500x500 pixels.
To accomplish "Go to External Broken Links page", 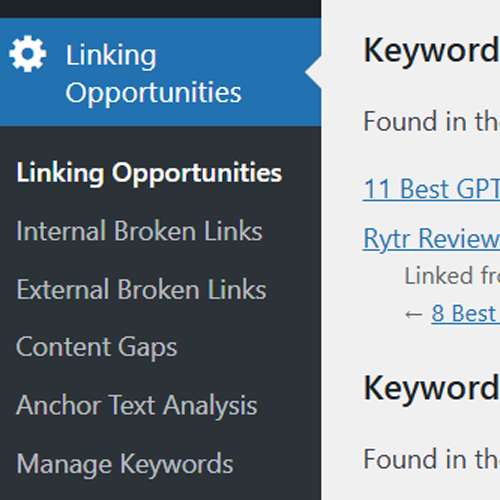I will (x=141, y=289).
